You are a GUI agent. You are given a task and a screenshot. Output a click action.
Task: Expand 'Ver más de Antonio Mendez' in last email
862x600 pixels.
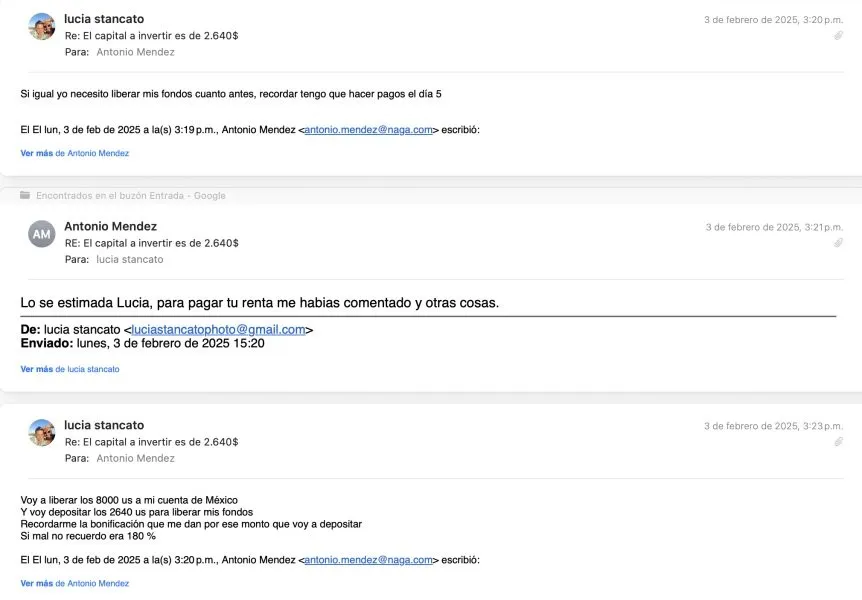tap(75, 584)
